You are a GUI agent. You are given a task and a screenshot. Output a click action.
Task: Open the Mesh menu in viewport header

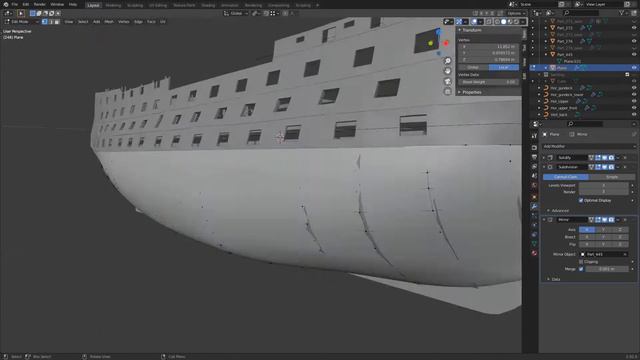[109, 22]
